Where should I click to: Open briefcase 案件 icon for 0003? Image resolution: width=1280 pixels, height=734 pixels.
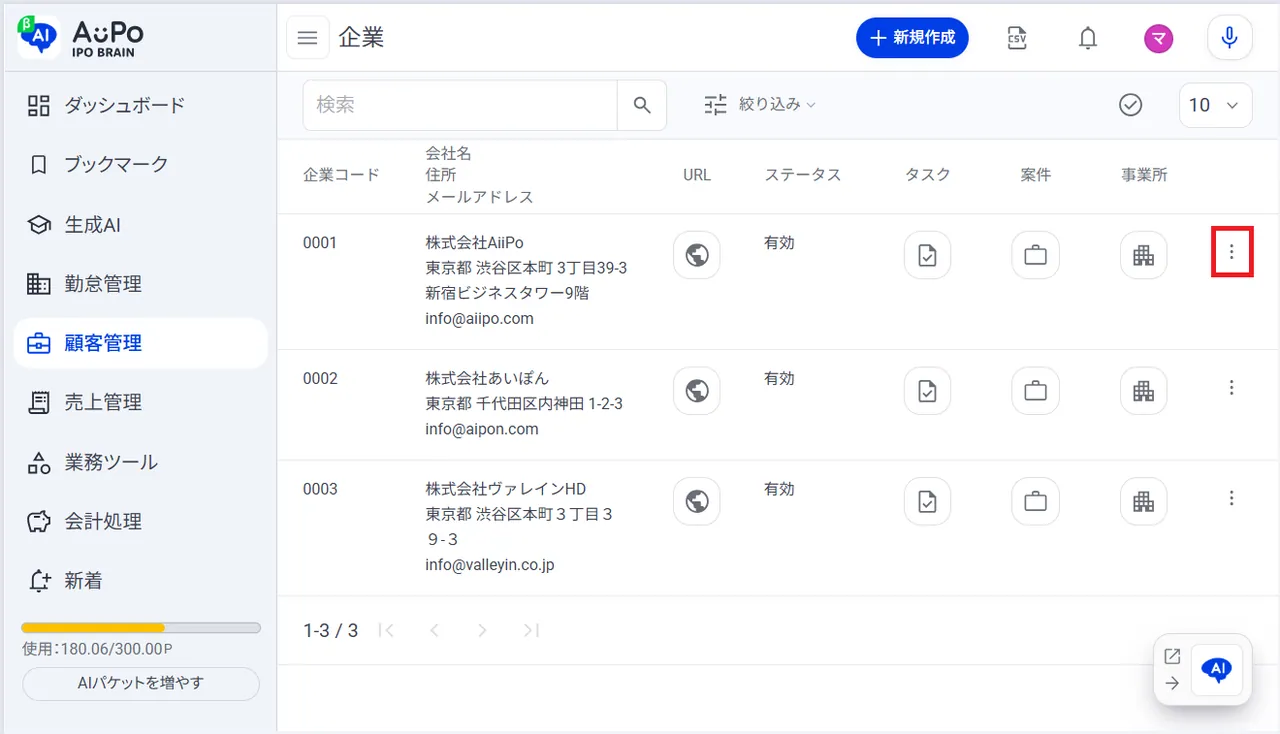point(1035,501)
